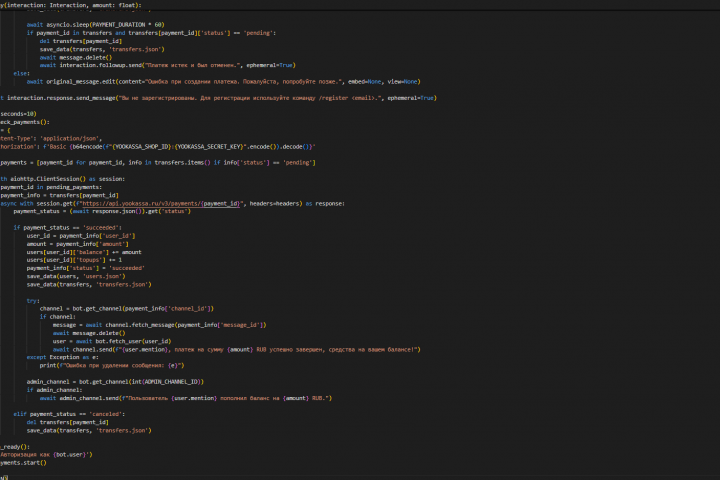The height and width of the screenshot is (480, 720).
Task: Click the line checking status equals 'pending' in transfers
Action: [151, 33]
